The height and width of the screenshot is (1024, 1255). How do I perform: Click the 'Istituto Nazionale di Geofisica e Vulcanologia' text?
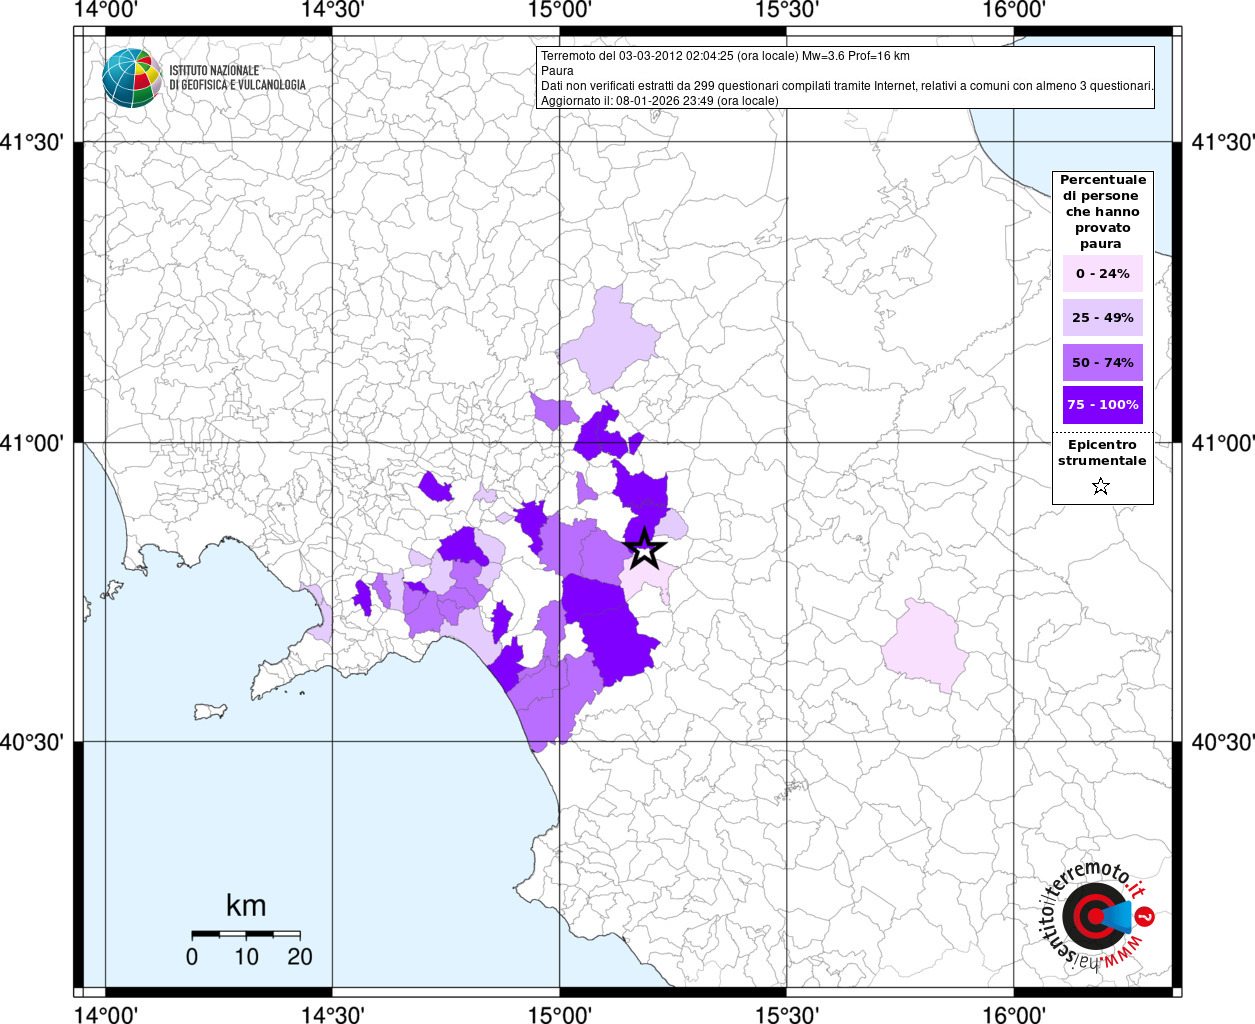click(237, 78)
